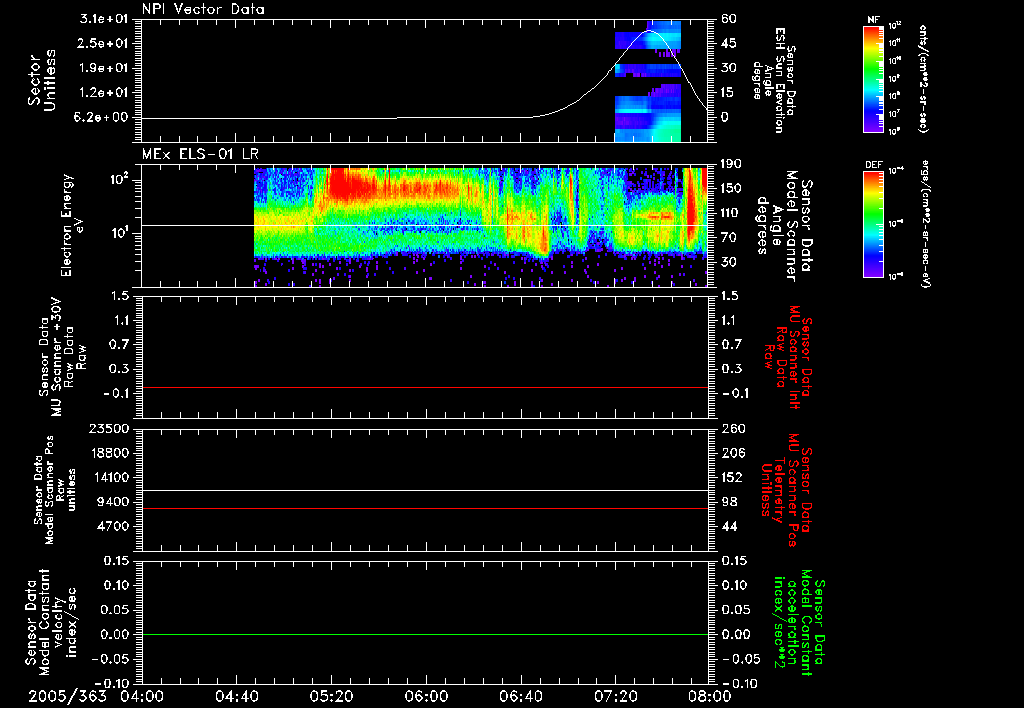Click the 18800 scanner position tick

tap(109, 453)
